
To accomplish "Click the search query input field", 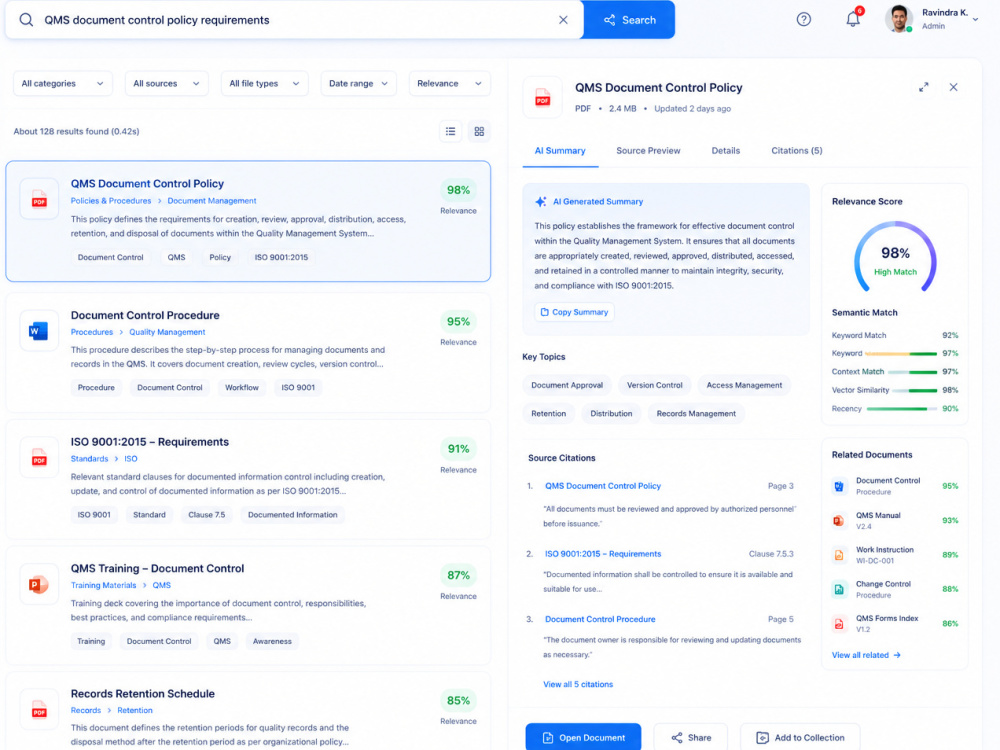I will [x=293, y=20].
